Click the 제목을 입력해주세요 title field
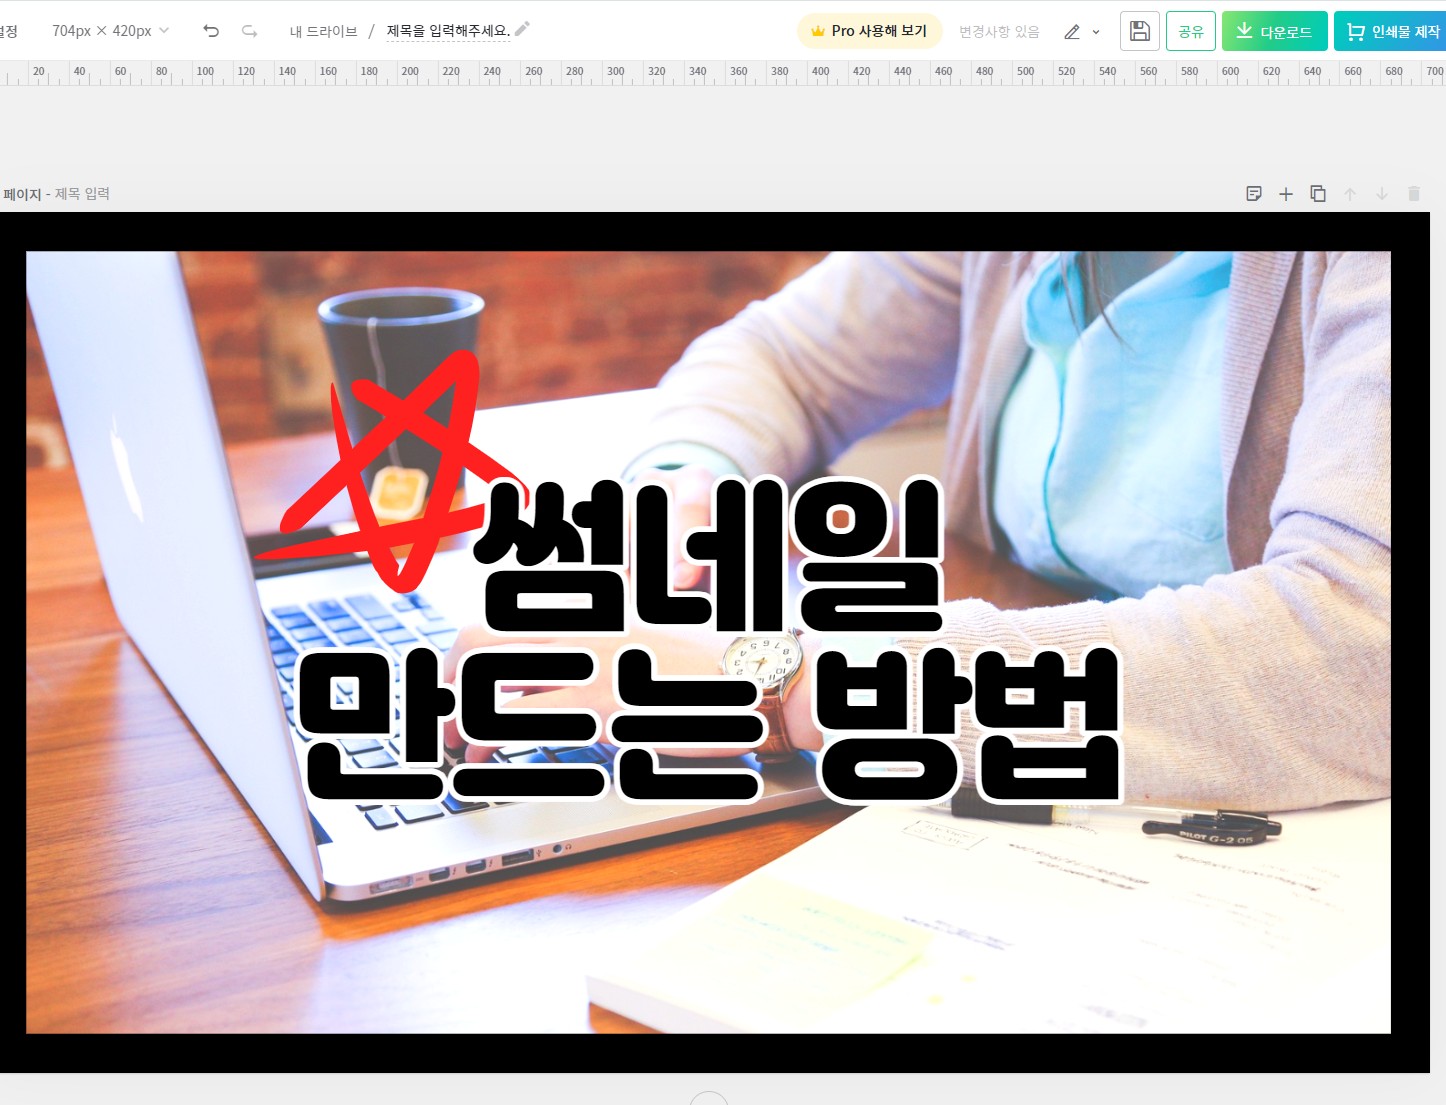1446x1105 pixels. (x=446, y=30)
